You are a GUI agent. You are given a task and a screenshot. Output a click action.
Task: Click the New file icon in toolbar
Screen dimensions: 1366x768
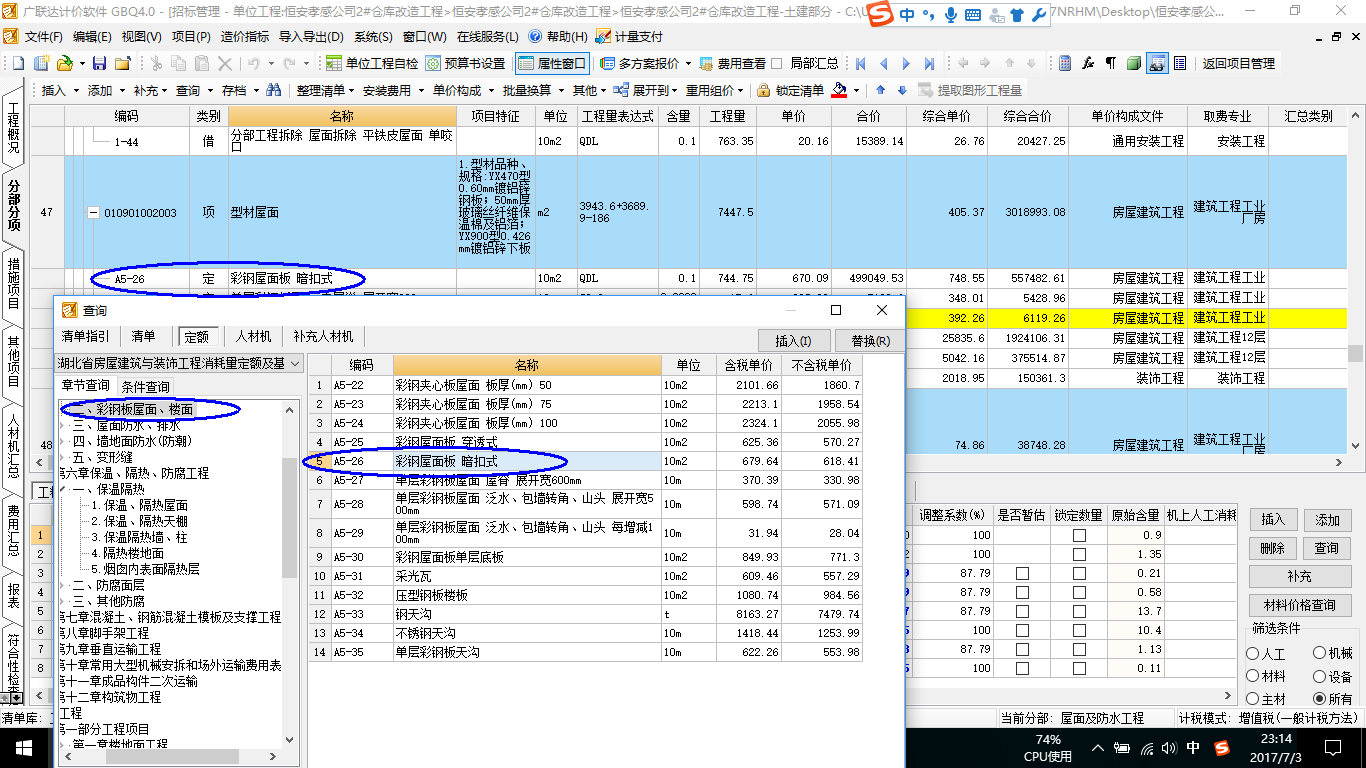pos(18,63)
